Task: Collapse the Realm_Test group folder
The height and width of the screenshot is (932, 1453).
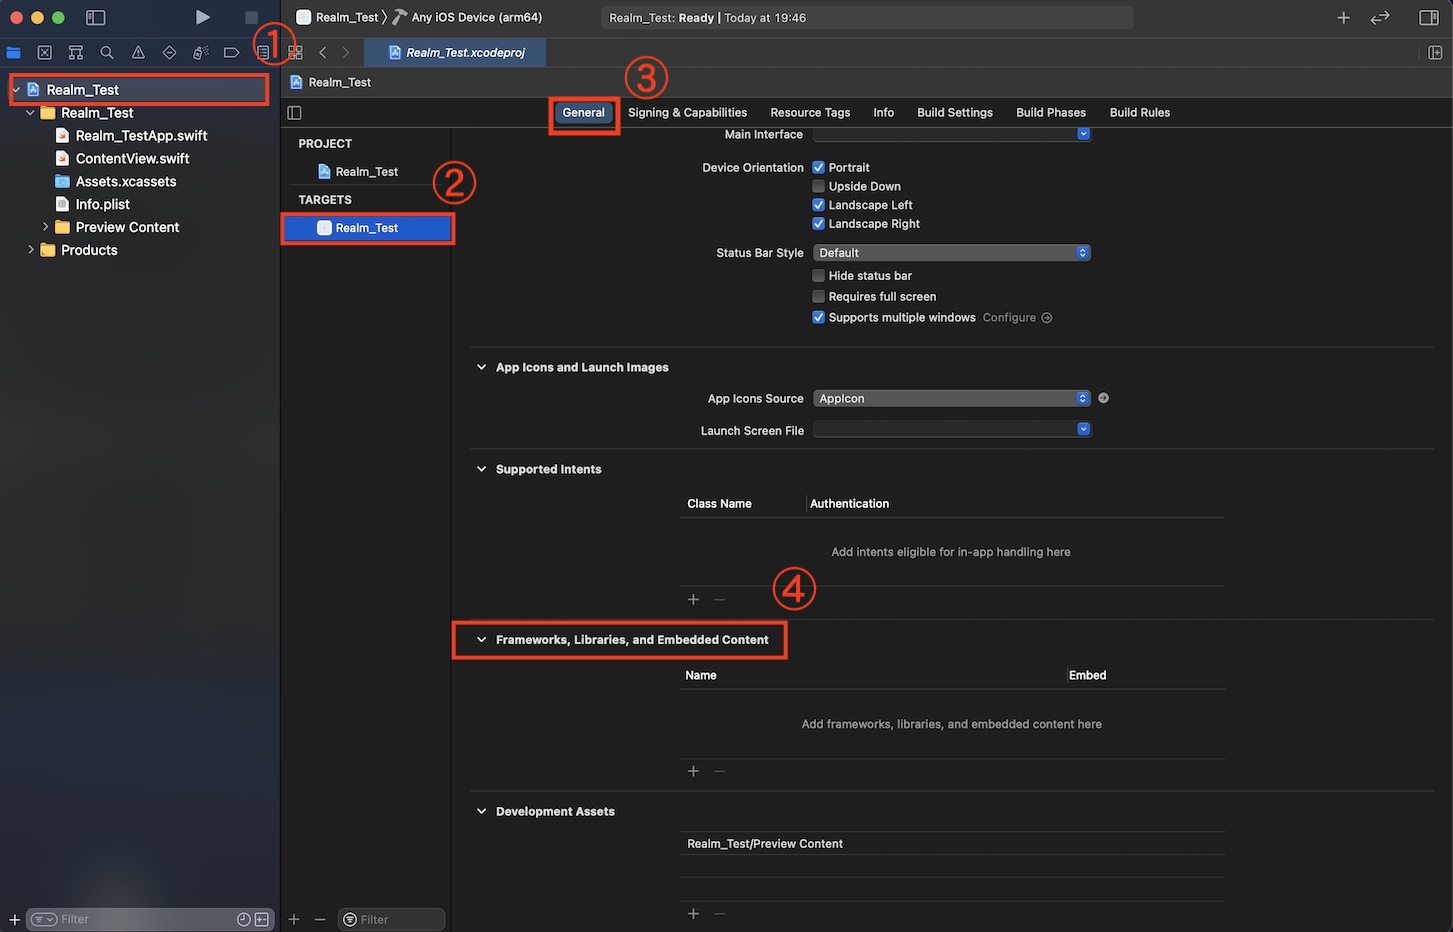Action: tap(31, 113)
